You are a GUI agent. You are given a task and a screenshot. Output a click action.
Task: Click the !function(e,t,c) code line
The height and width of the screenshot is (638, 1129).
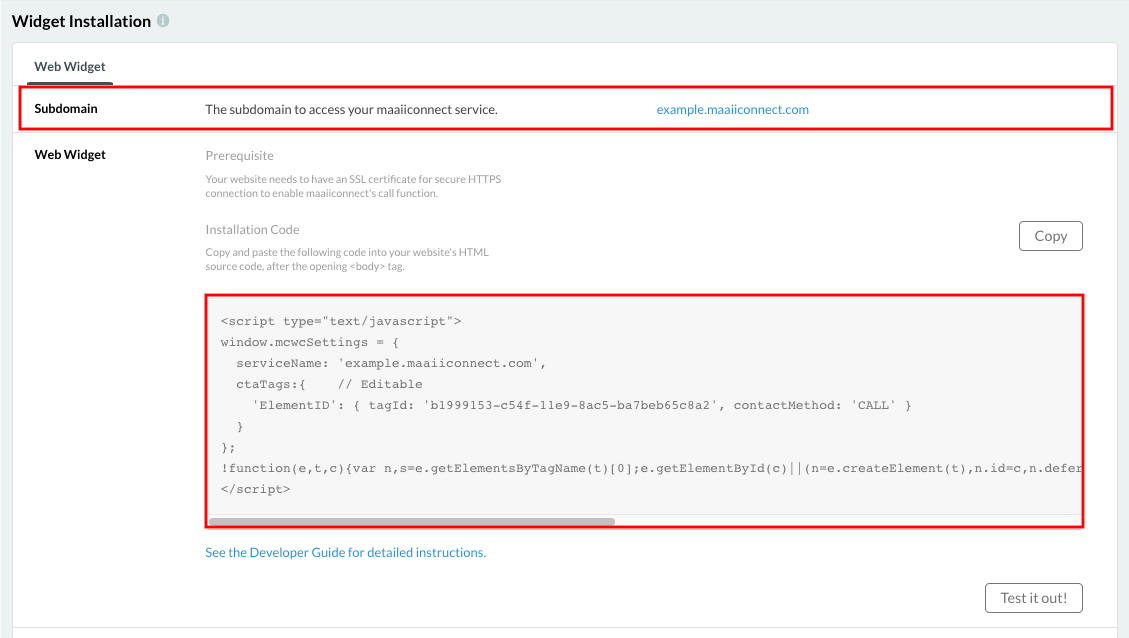coord(651,469)
